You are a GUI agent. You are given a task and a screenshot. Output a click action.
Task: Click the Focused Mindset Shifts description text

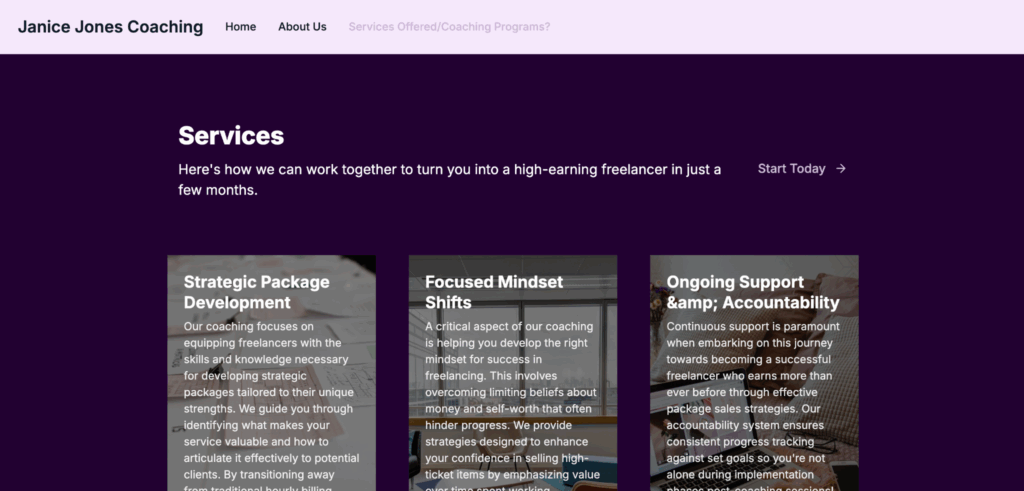(x=511, y=400)
